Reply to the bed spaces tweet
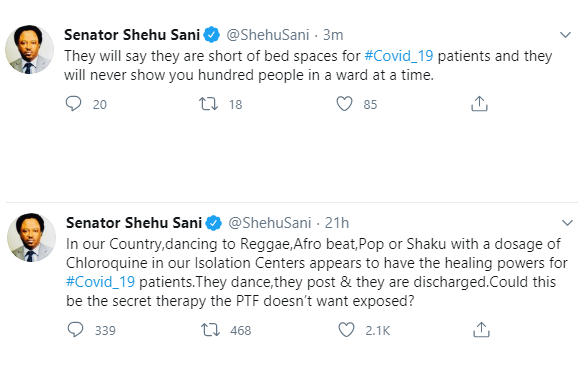 (73, 104)
